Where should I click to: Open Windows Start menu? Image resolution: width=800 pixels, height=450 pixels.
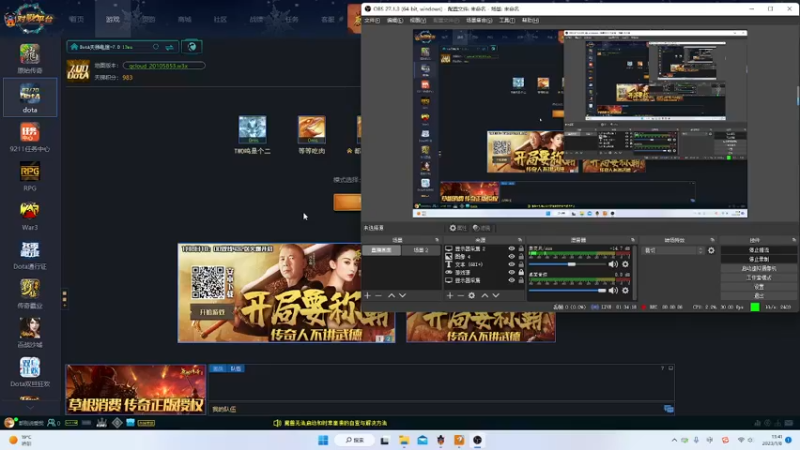323,440
